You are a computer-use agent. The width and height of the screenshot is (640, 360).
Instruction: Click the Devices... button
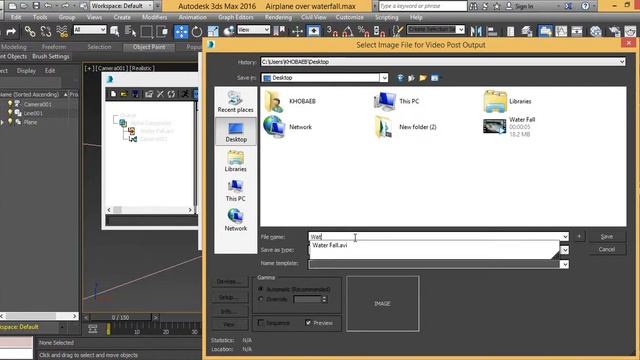(230, 282)
